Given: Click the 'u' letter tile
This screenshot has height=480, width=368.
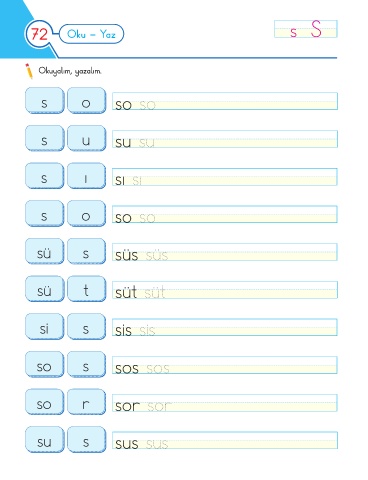Looking at the screenshot, I should (x=86, y=139).
